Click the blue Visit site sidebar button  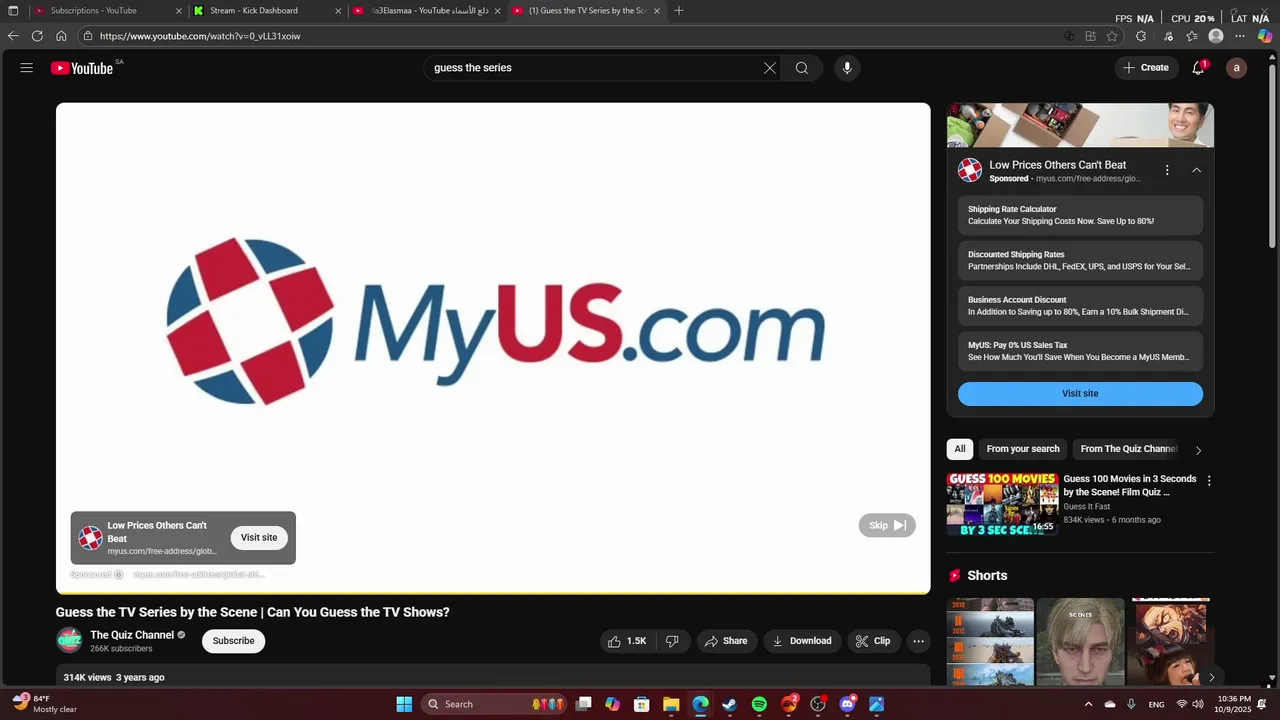[x=1080, y=393]
